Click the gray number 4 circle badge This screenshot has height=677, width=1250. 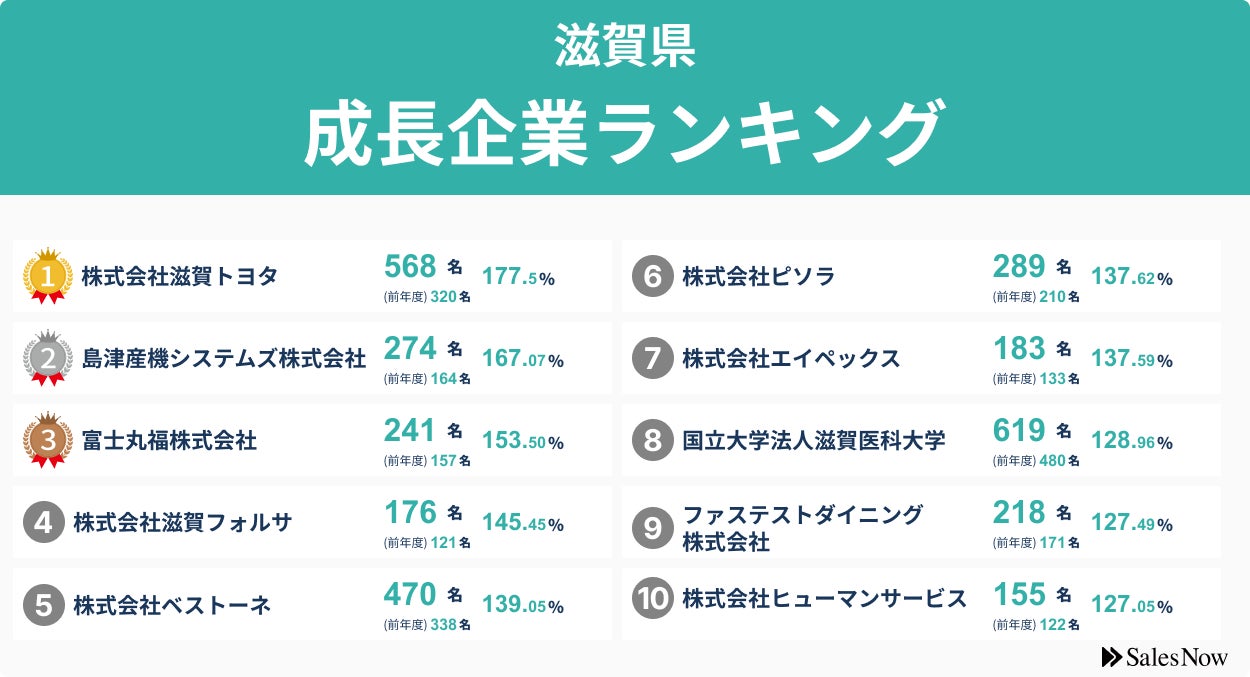point(43,522)
